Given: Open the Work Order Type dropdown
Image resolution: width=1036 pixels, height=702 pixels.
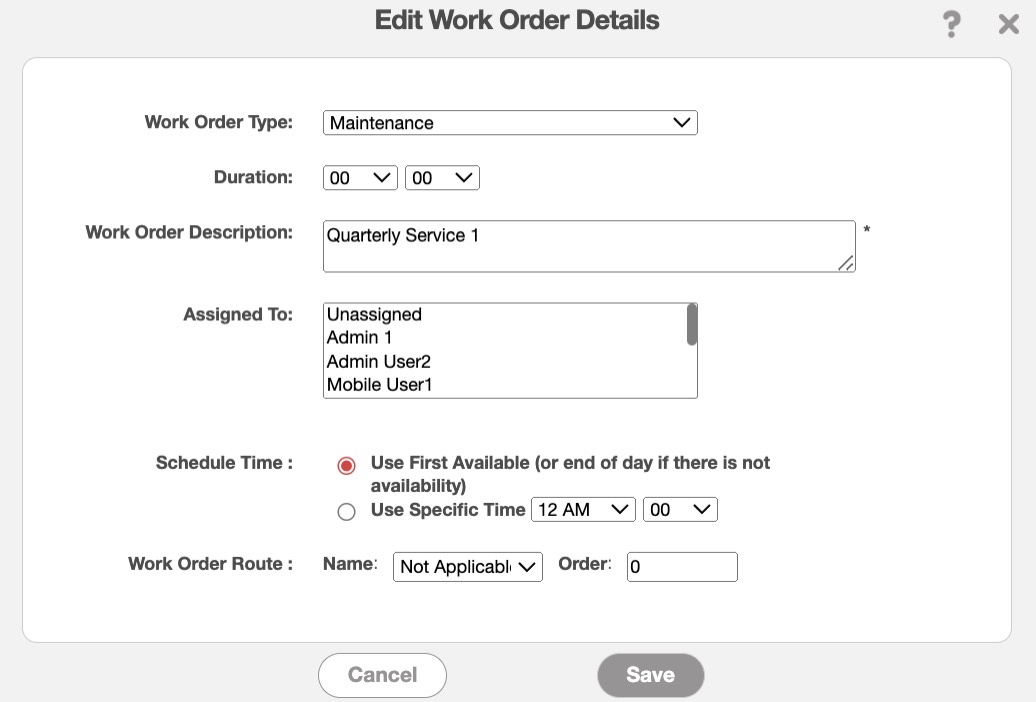Looking at the screenshot, I should pyautogui.click(x=510, y=123).
